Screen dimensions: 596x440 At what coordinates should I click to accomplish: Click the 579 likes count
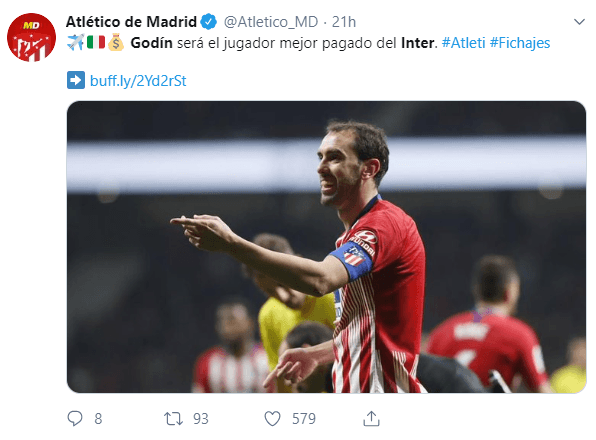[304, 419]
